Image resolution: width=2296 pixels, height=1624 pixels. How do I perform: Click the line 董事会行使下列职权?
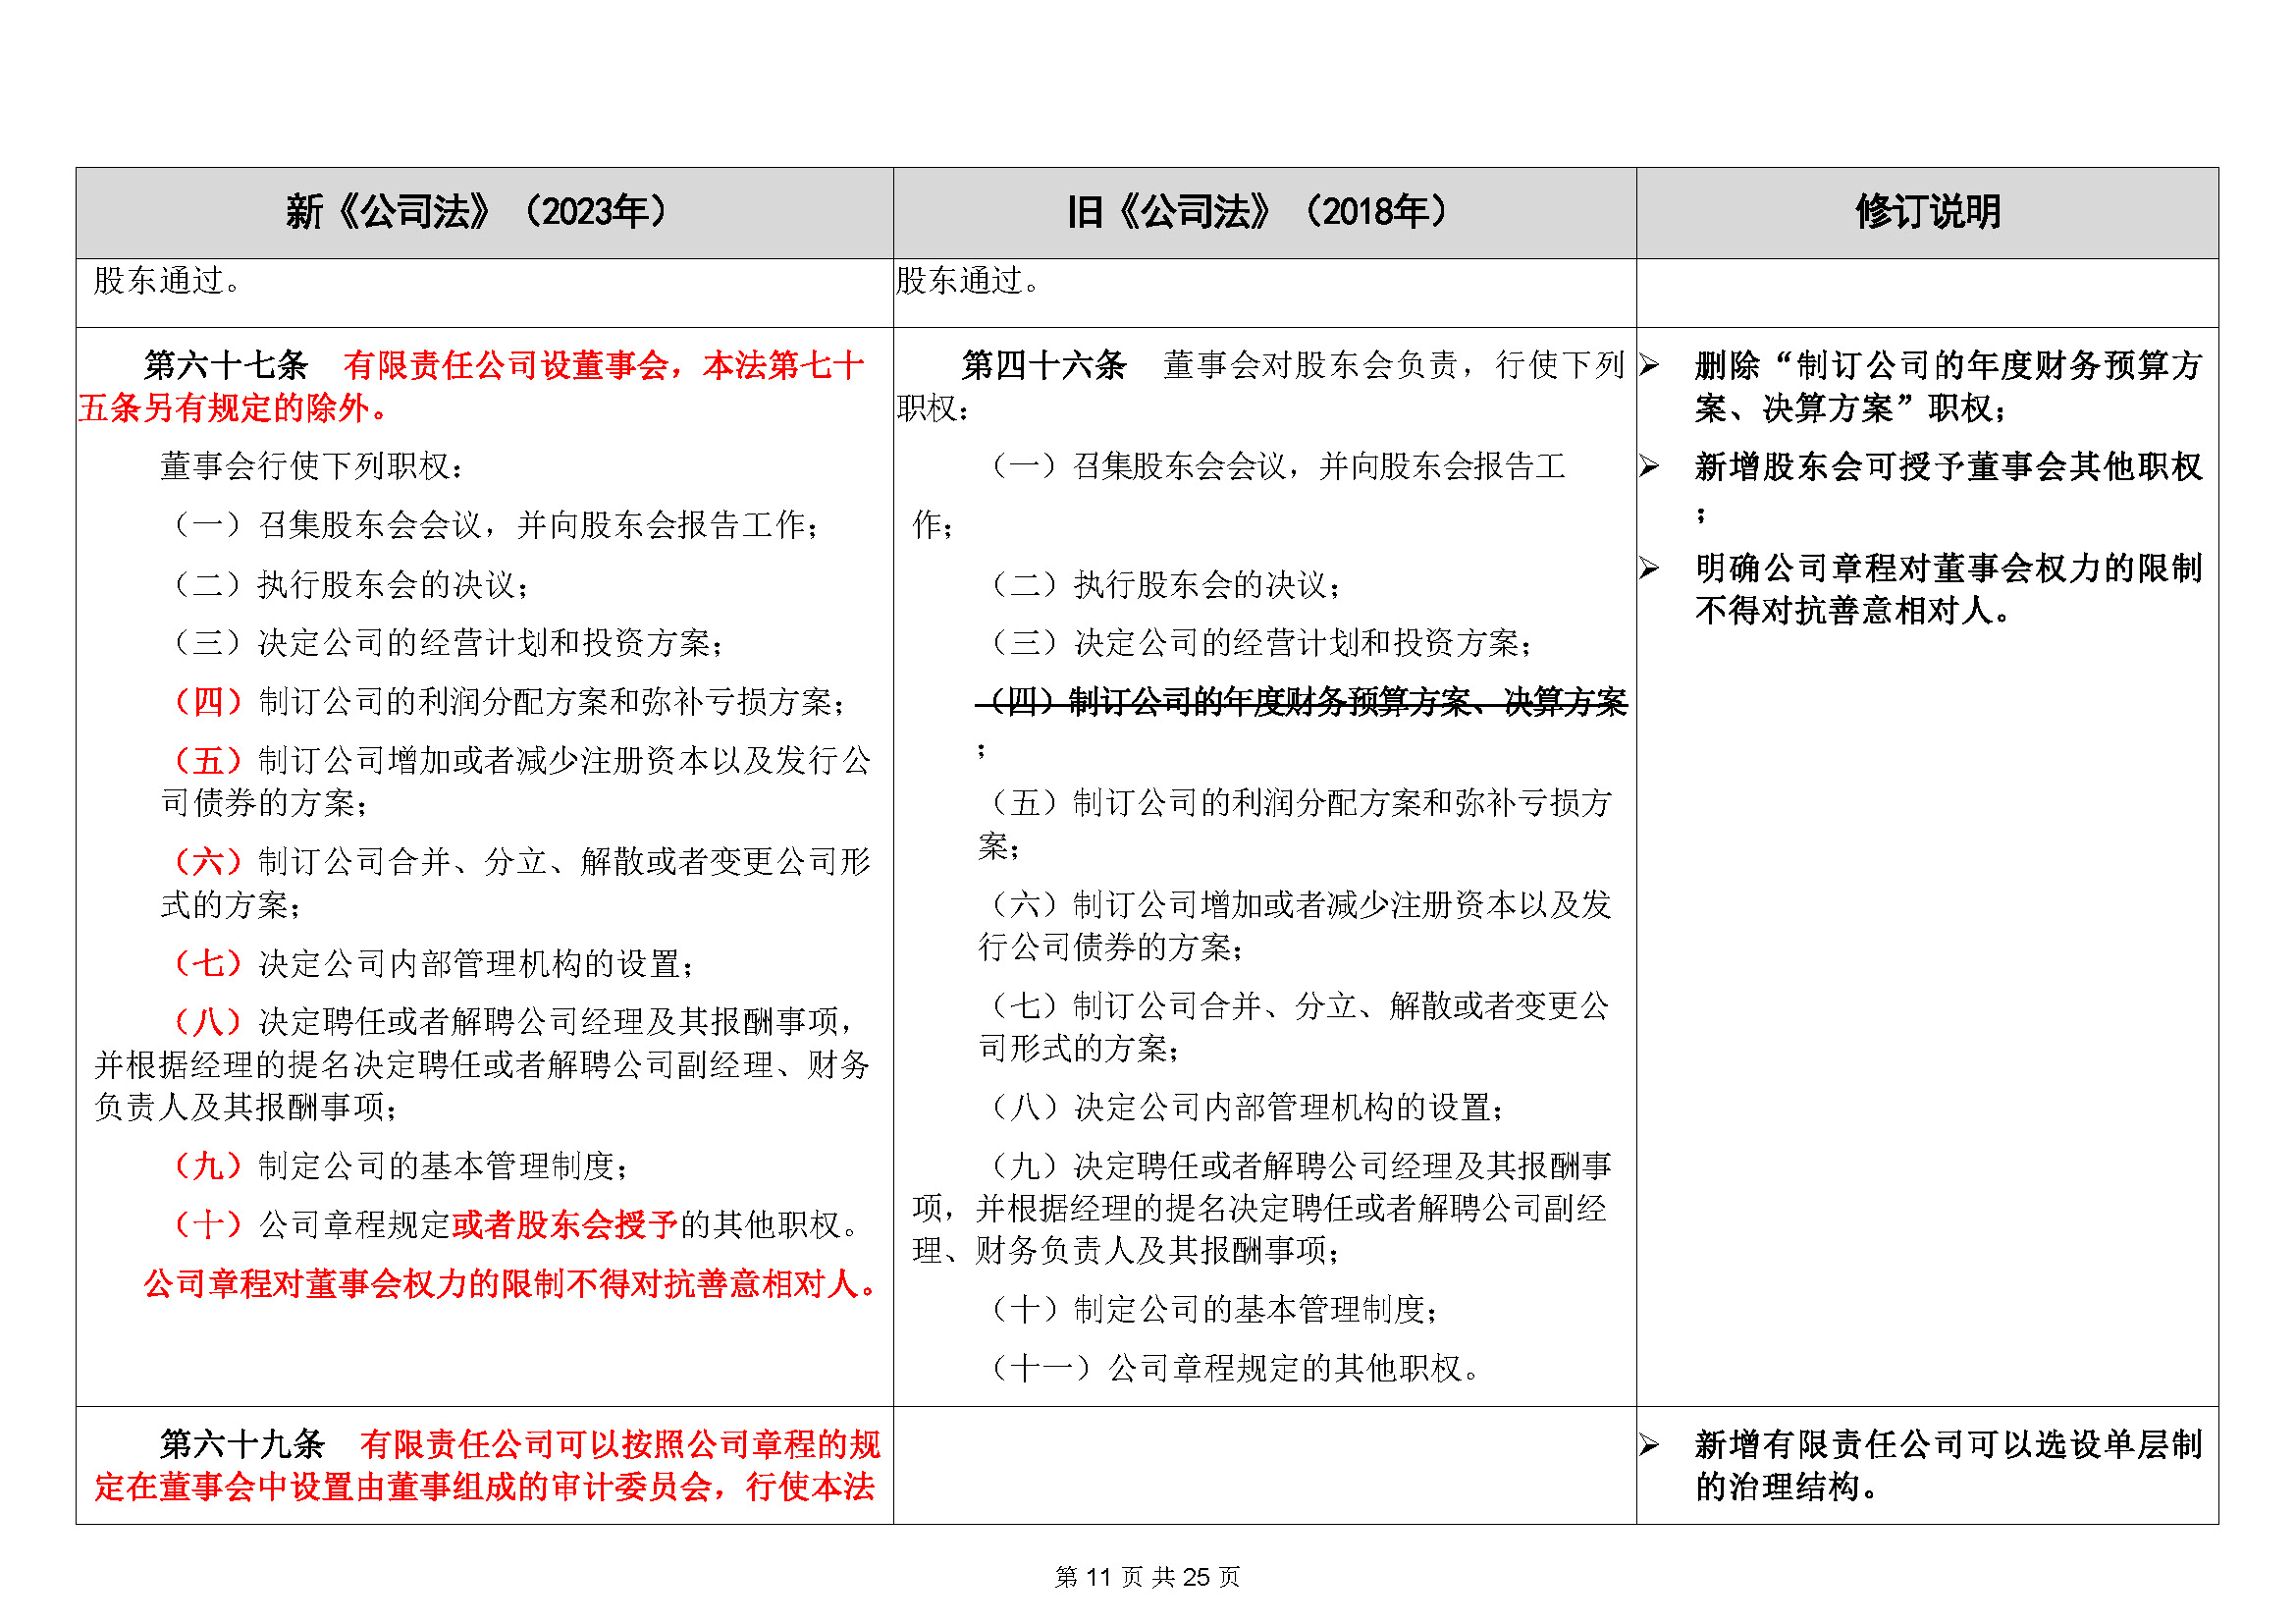pyautogui.click(x=312, y=467)
